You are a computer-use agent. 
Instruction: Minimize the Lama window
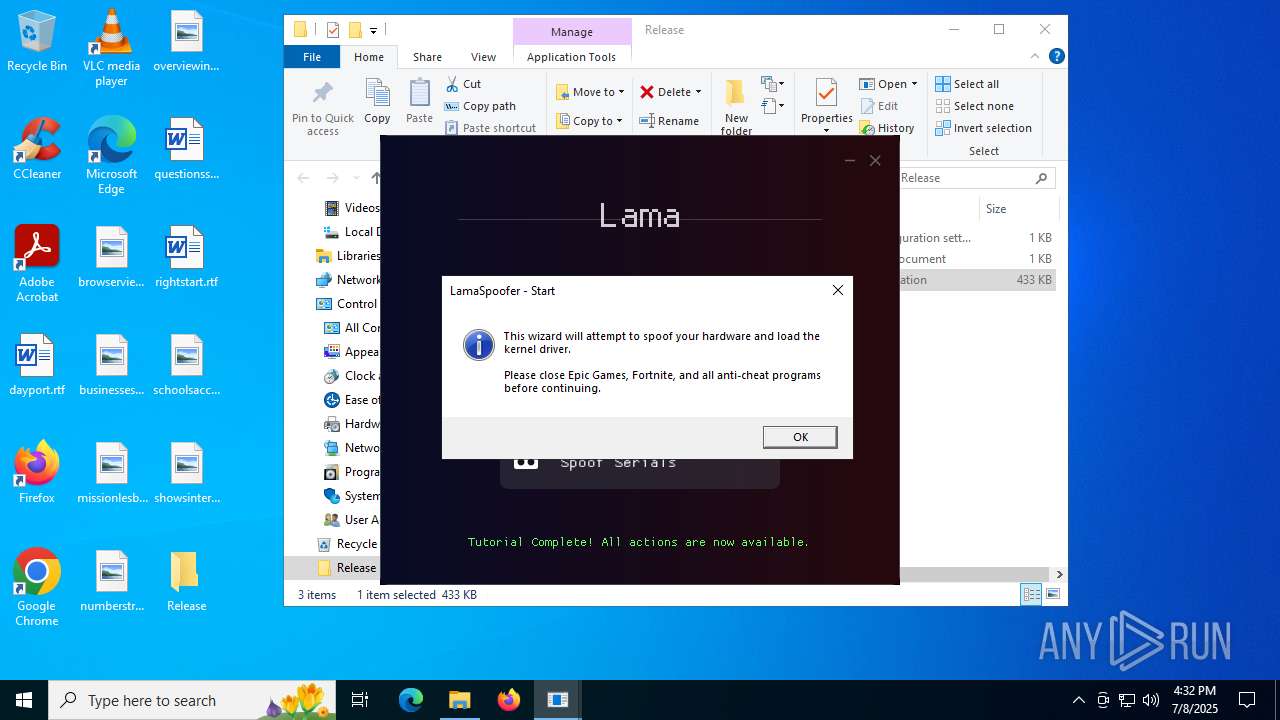tap(850, 160)
